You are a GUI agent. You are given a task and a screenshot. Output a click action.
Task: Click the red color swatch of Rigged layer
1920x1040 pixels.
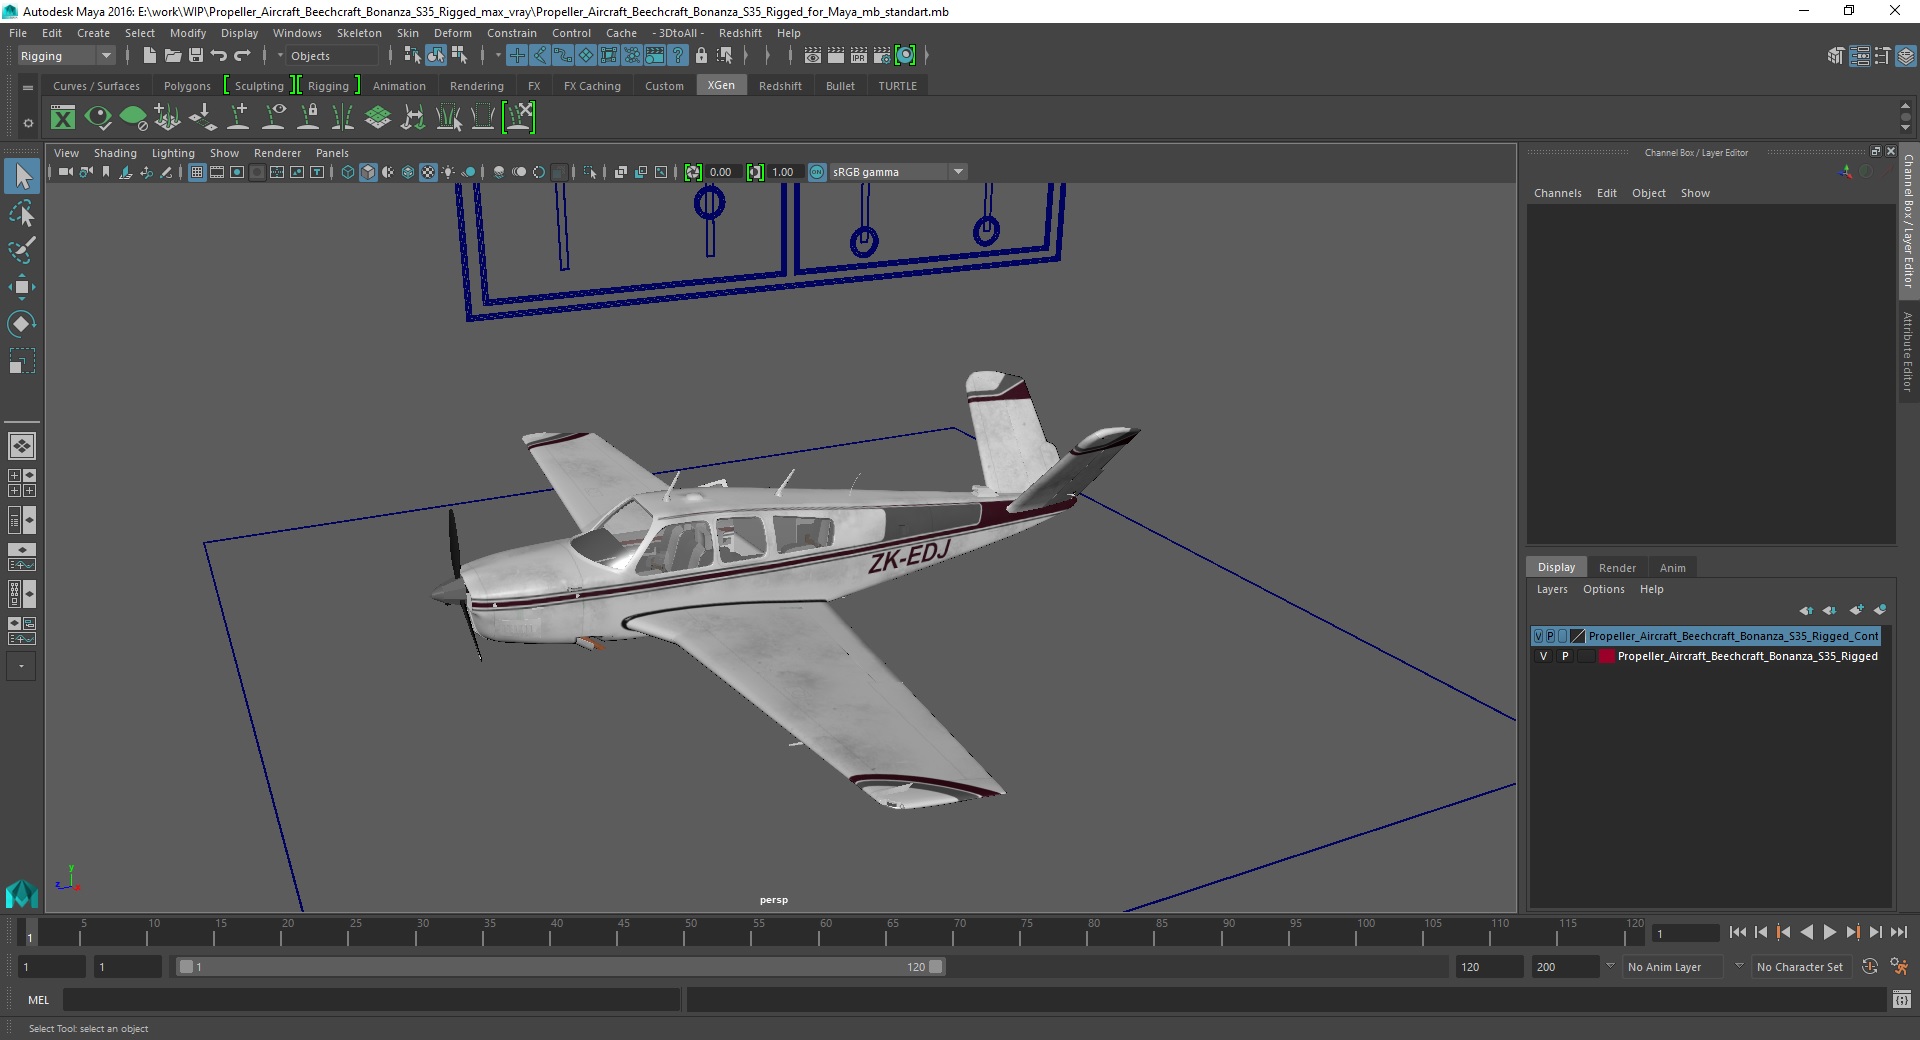click(x=1607, y=656)
